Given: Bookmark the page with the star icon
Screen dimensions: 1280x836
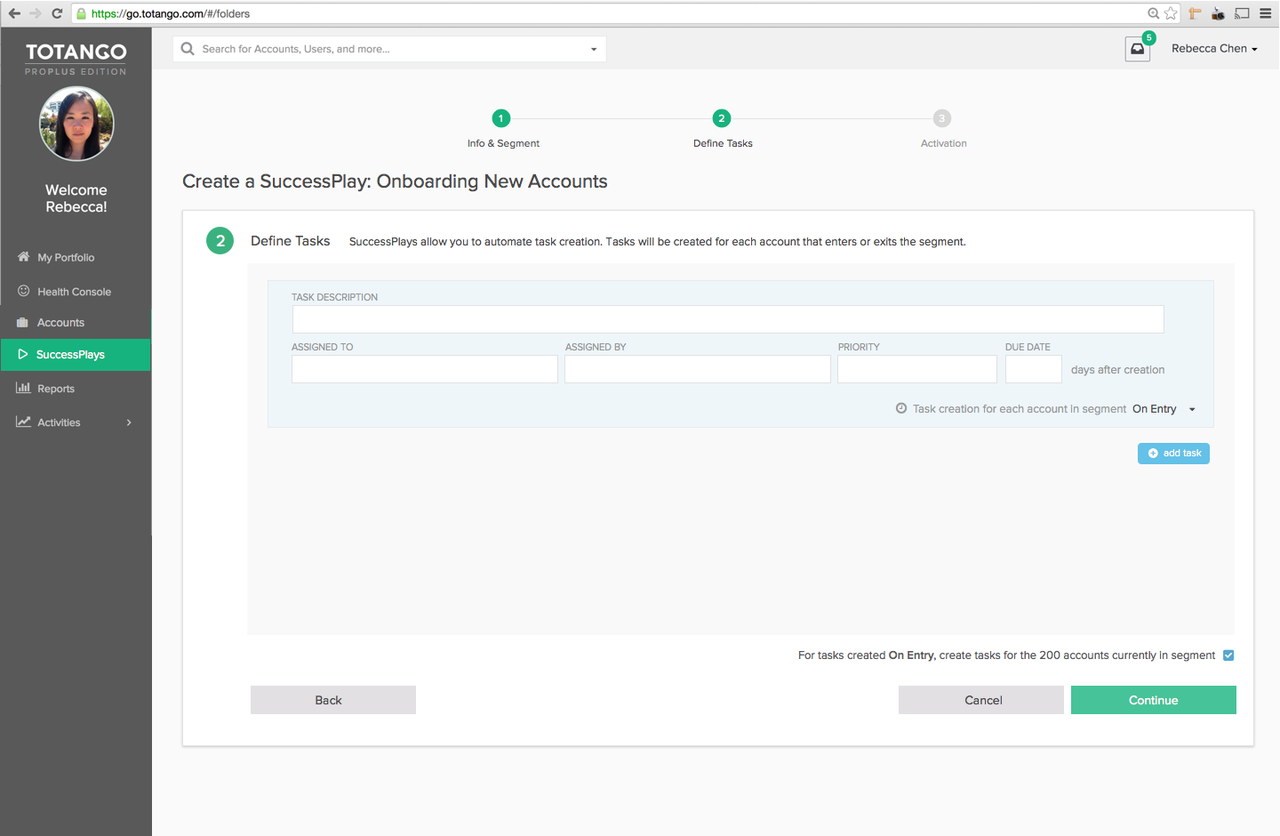Looking at the screenshot, I should point(1170,14).
